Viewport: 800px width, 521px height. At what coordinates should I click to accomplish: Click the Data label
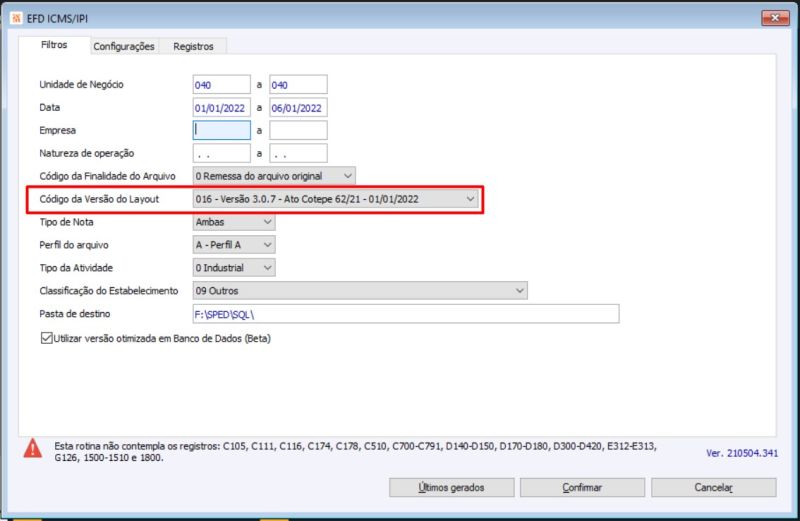pos(49,107)
